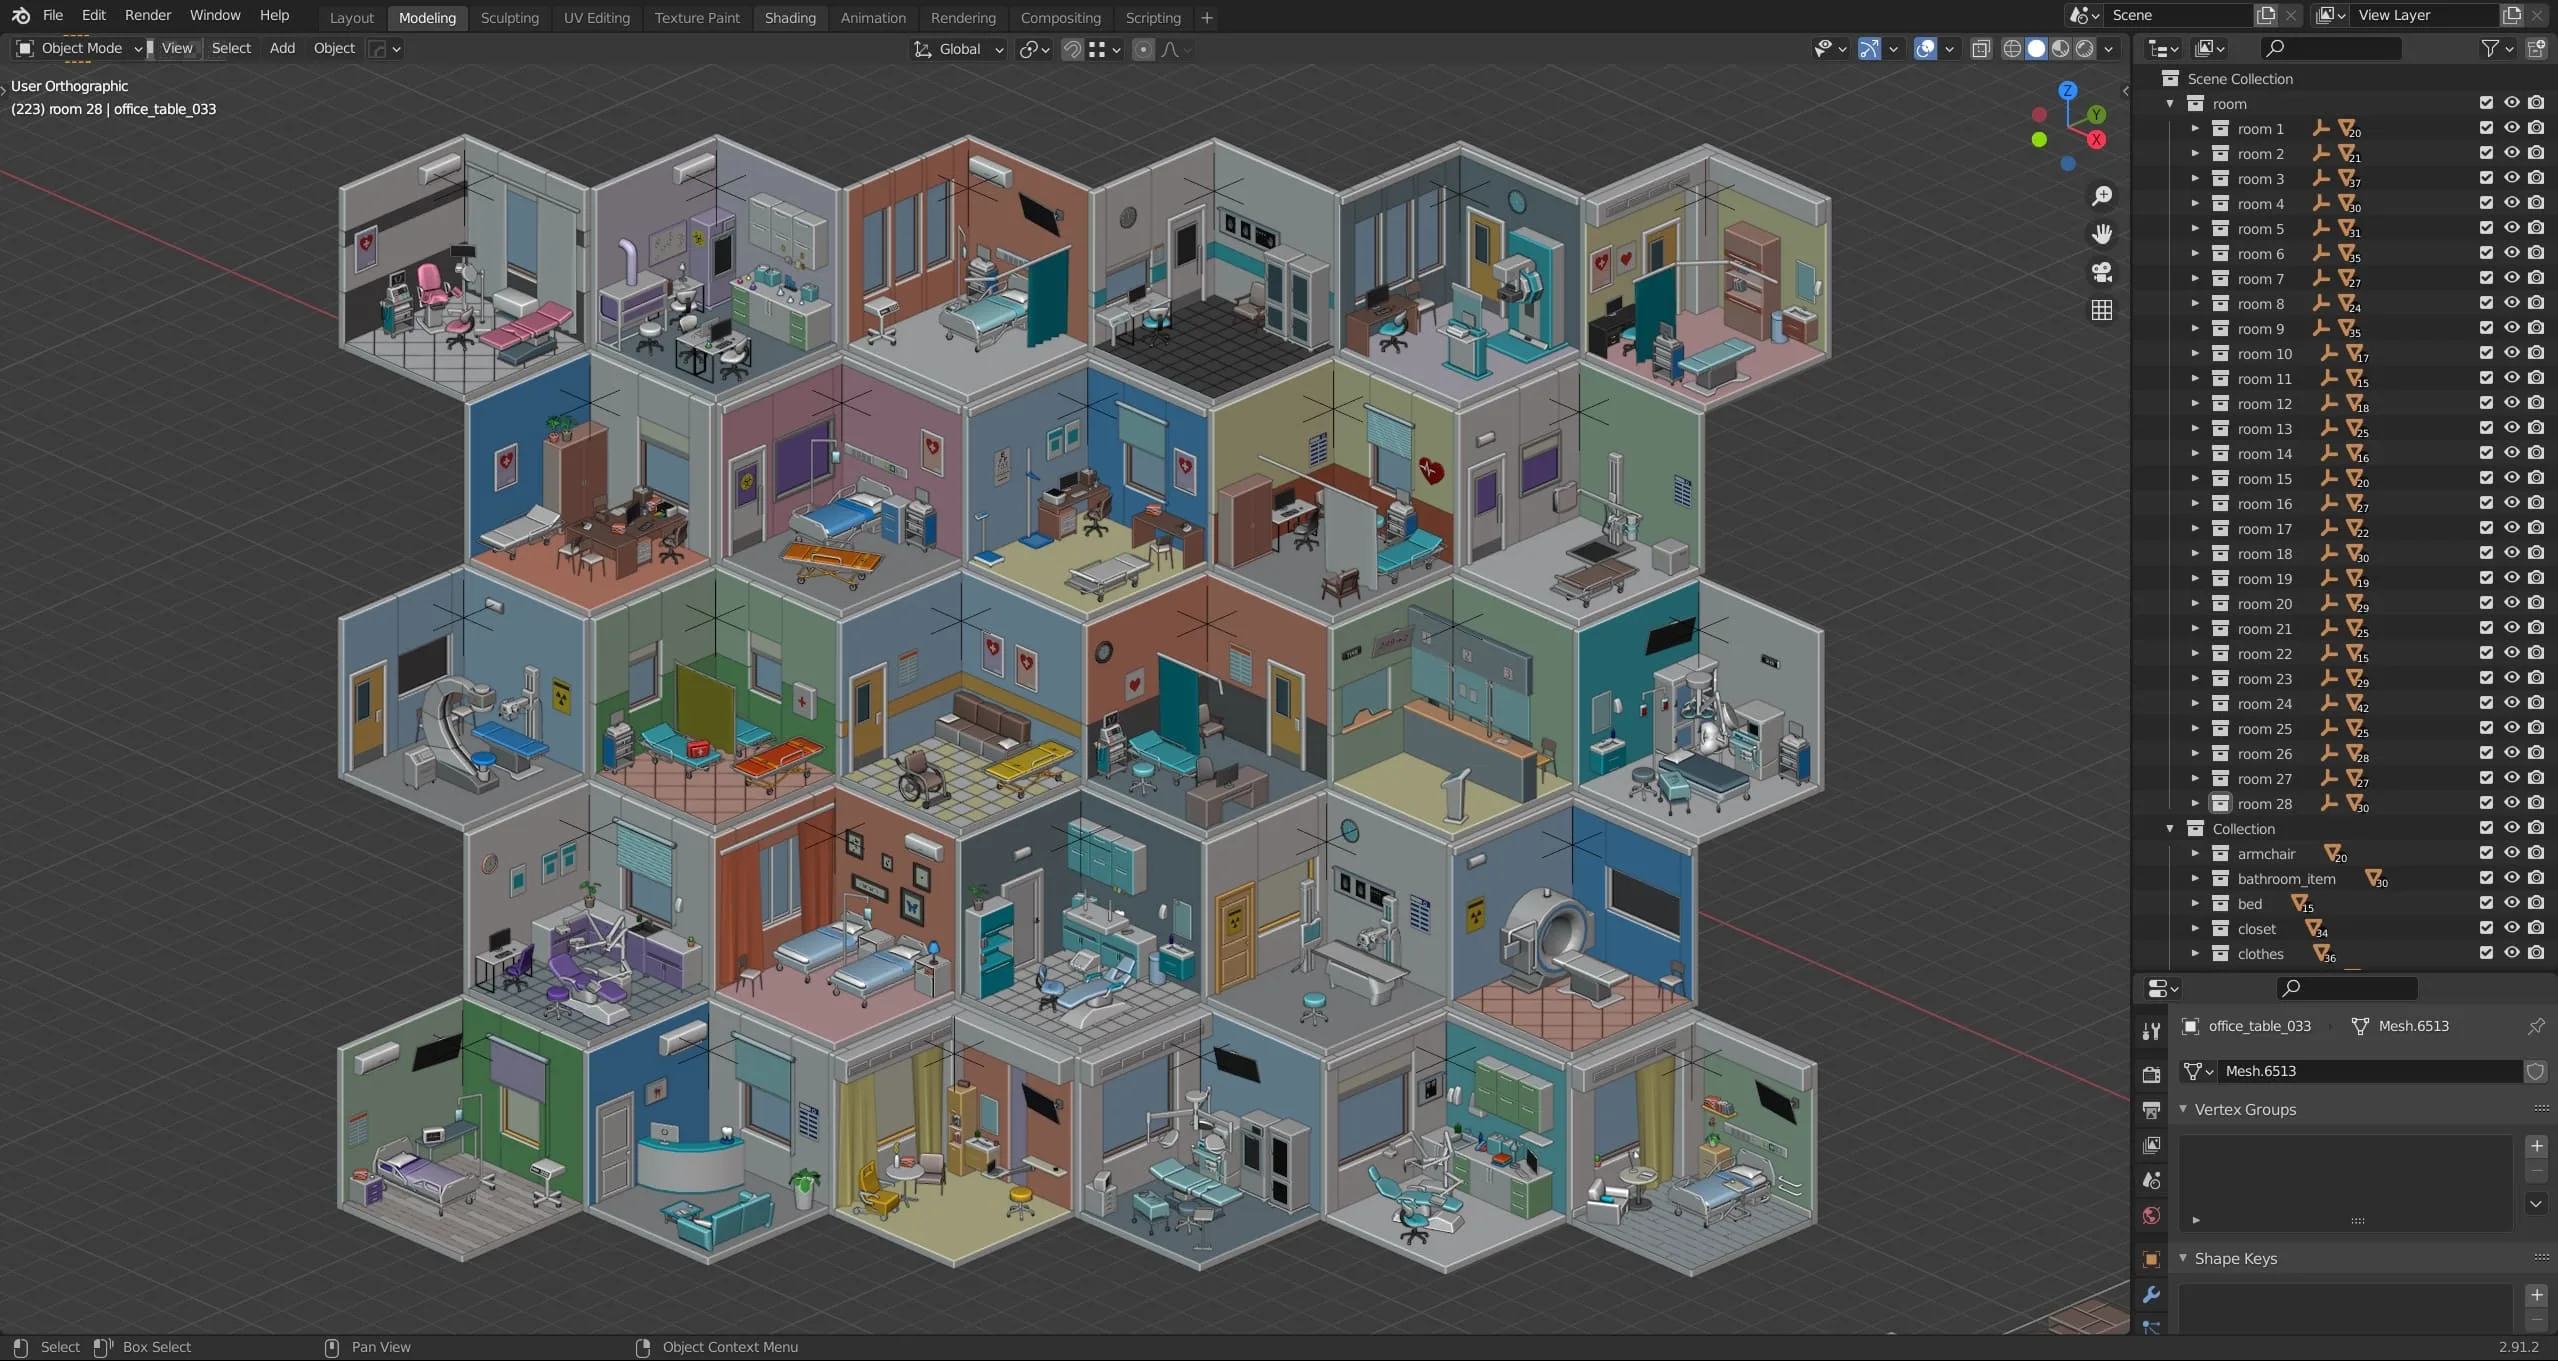Add a new vertex group with plus
2558x1361 pixels.
(2536, 1146)
